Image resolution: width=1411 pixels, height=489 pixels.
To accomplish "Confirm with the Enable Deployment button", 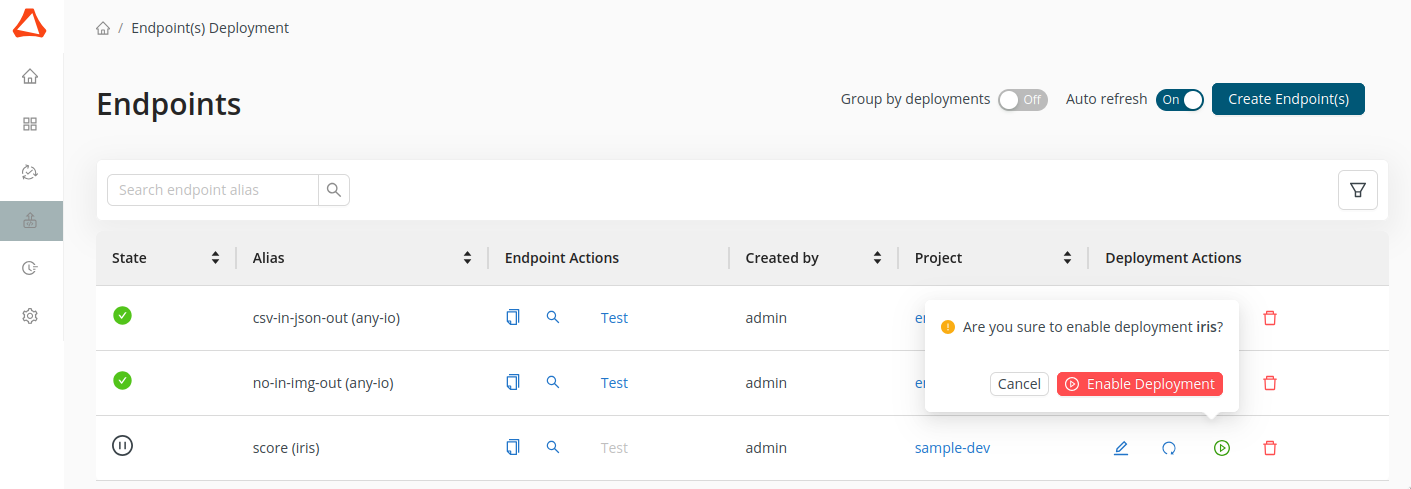I will 1139,384.
